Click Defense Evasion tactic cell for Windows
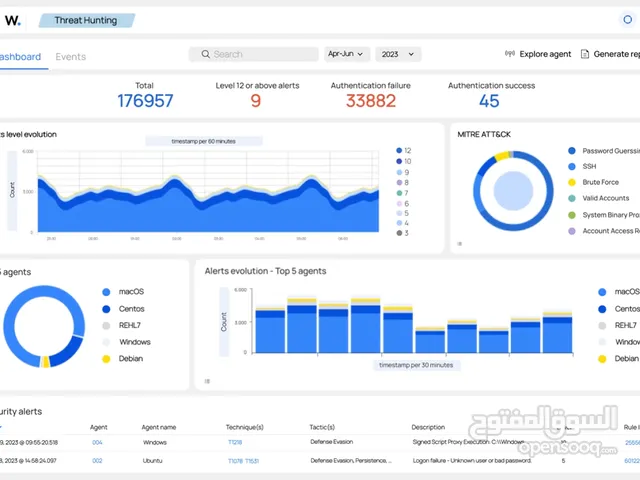 point(331,442)
